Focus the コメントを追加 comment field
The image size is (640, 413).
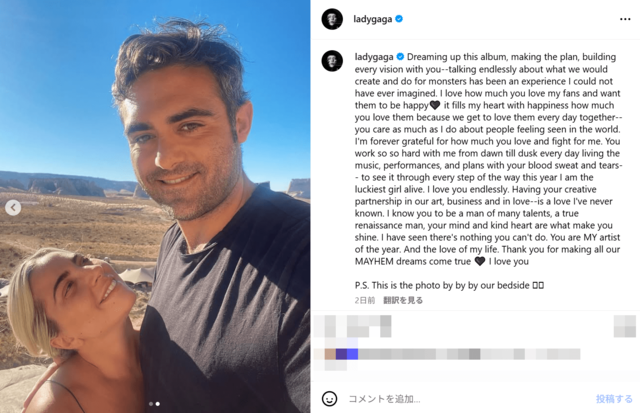pos(465,399)
